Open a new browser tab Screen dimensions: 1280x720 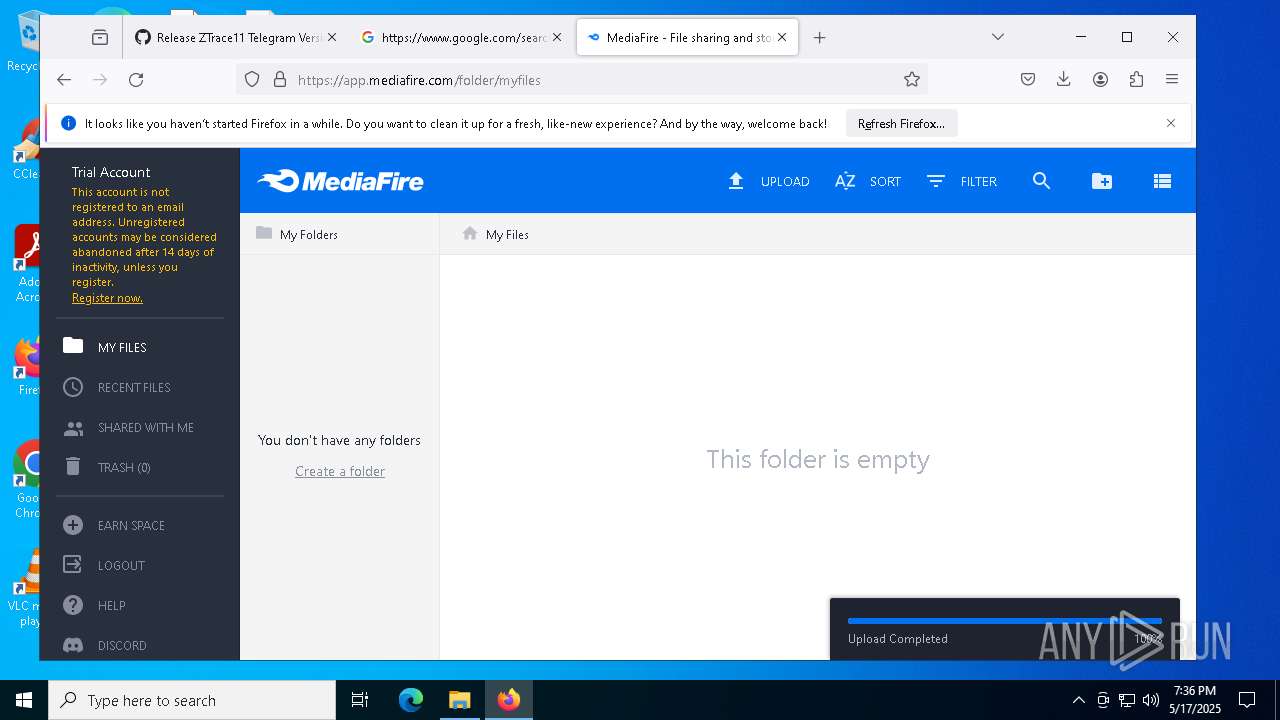[820, 38]
